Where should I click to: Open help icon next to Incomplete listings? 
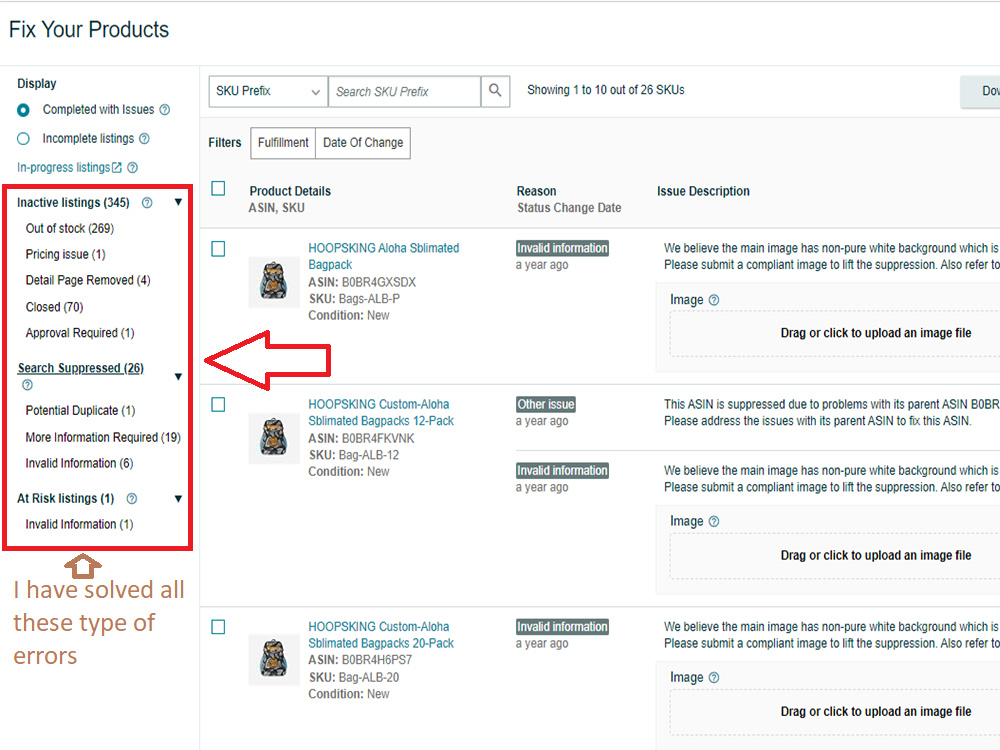click(144, 138)
